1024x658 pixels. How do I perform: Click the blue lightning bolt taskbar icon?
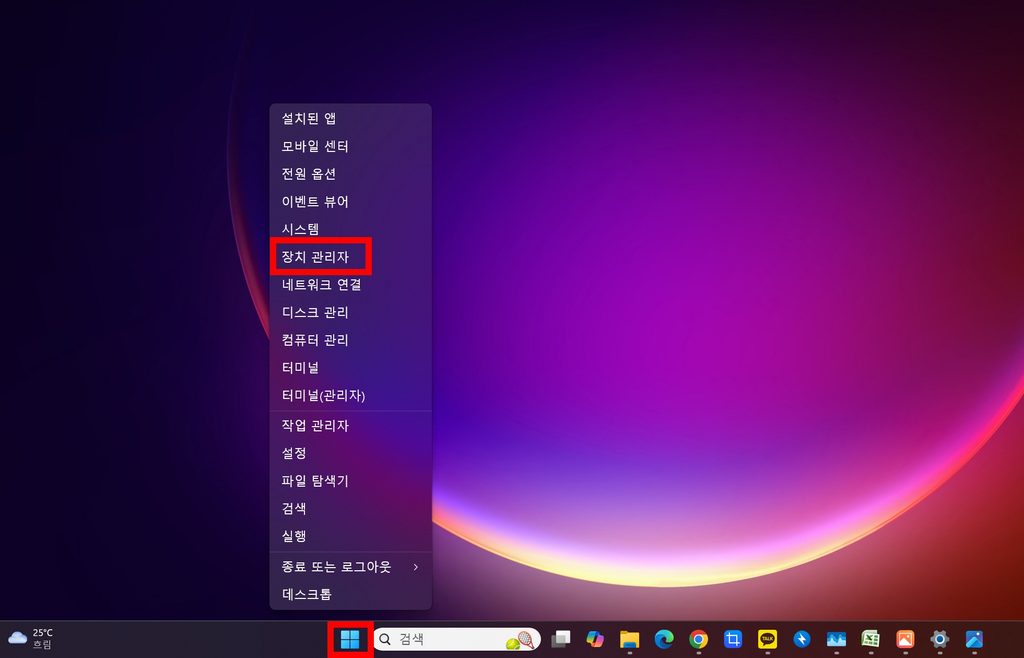click(802, 639)
